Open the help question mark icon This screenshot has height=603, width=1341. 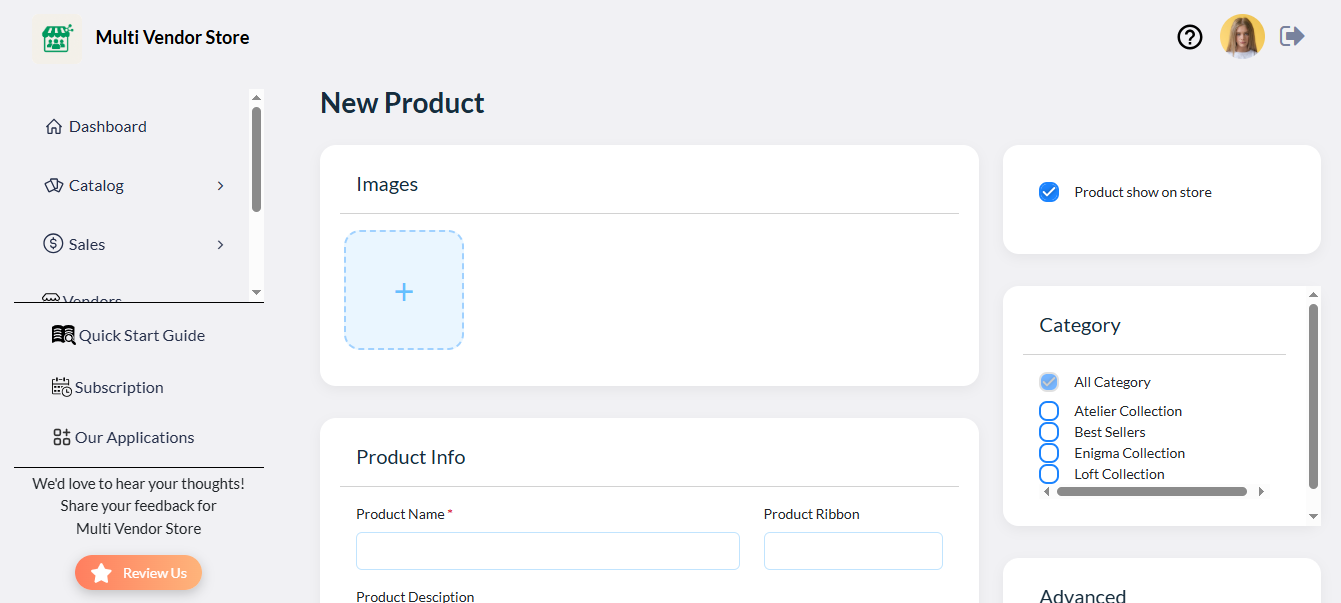click(x=1189, y=37)
